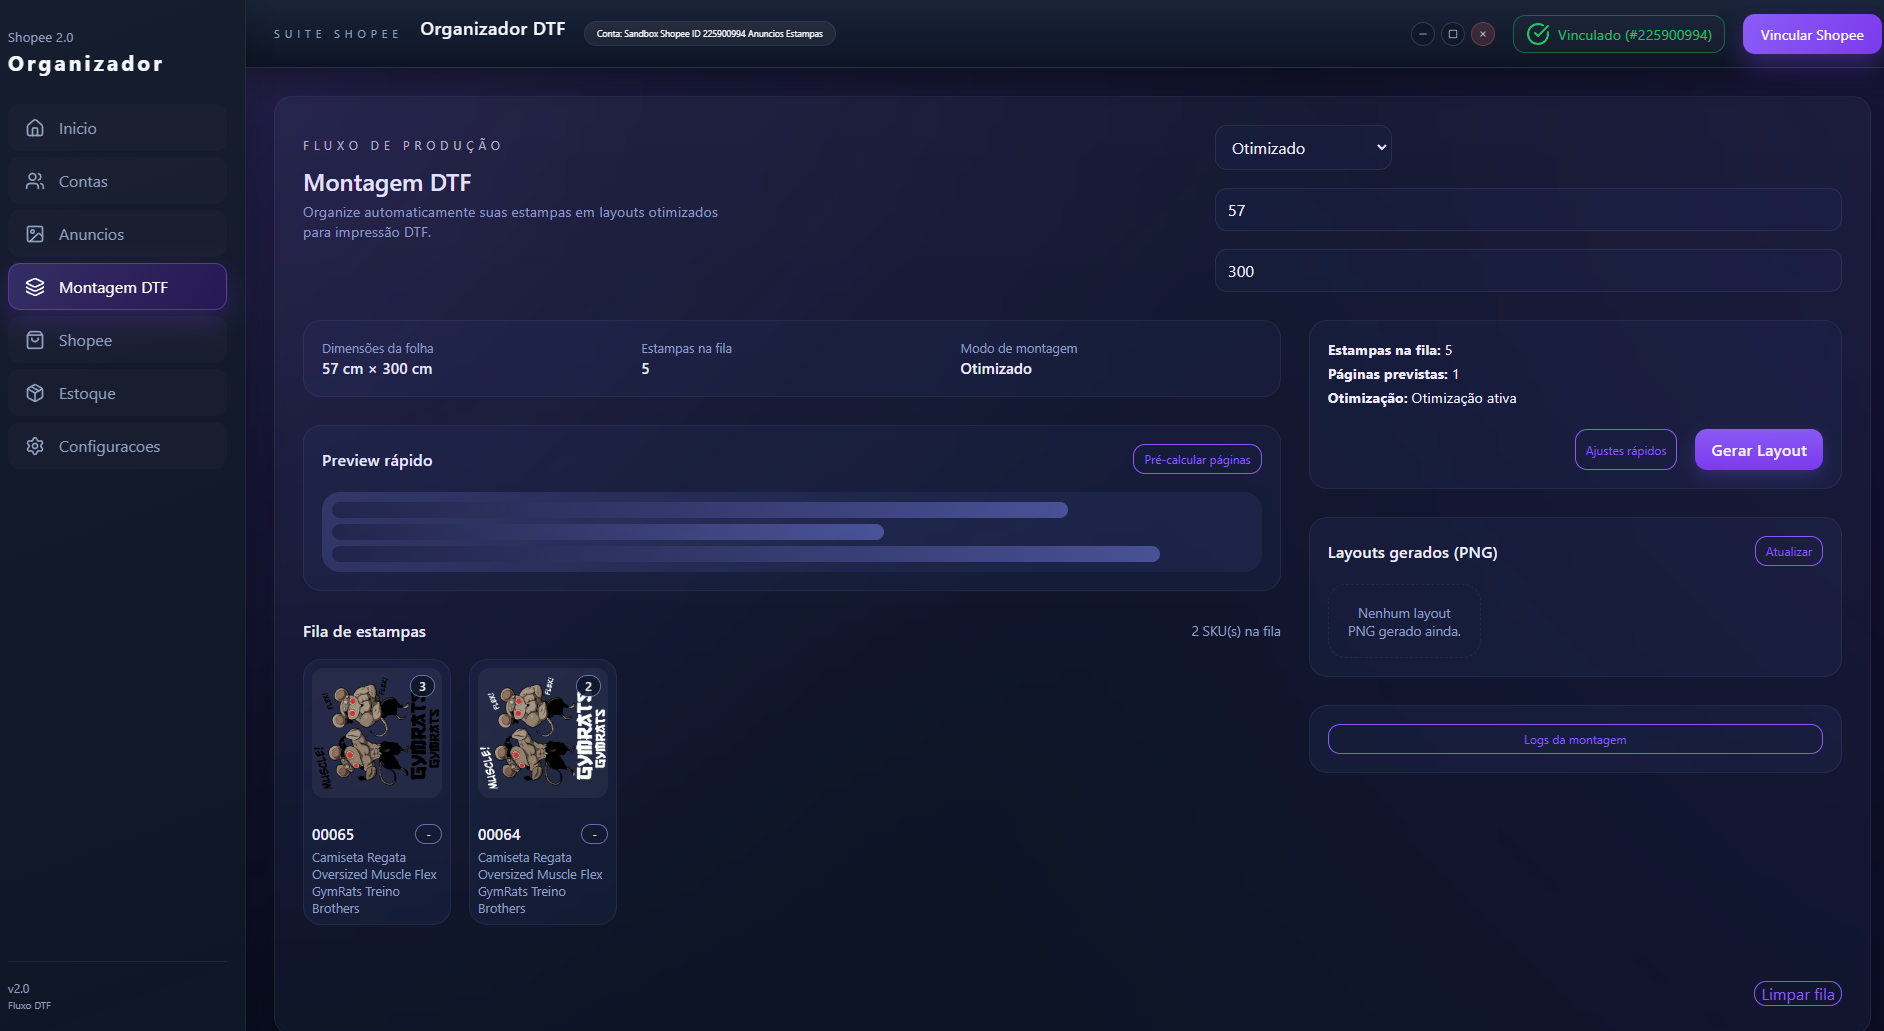Click the Anuncios image icon
1884x1031 pixels.
[35, 234]
